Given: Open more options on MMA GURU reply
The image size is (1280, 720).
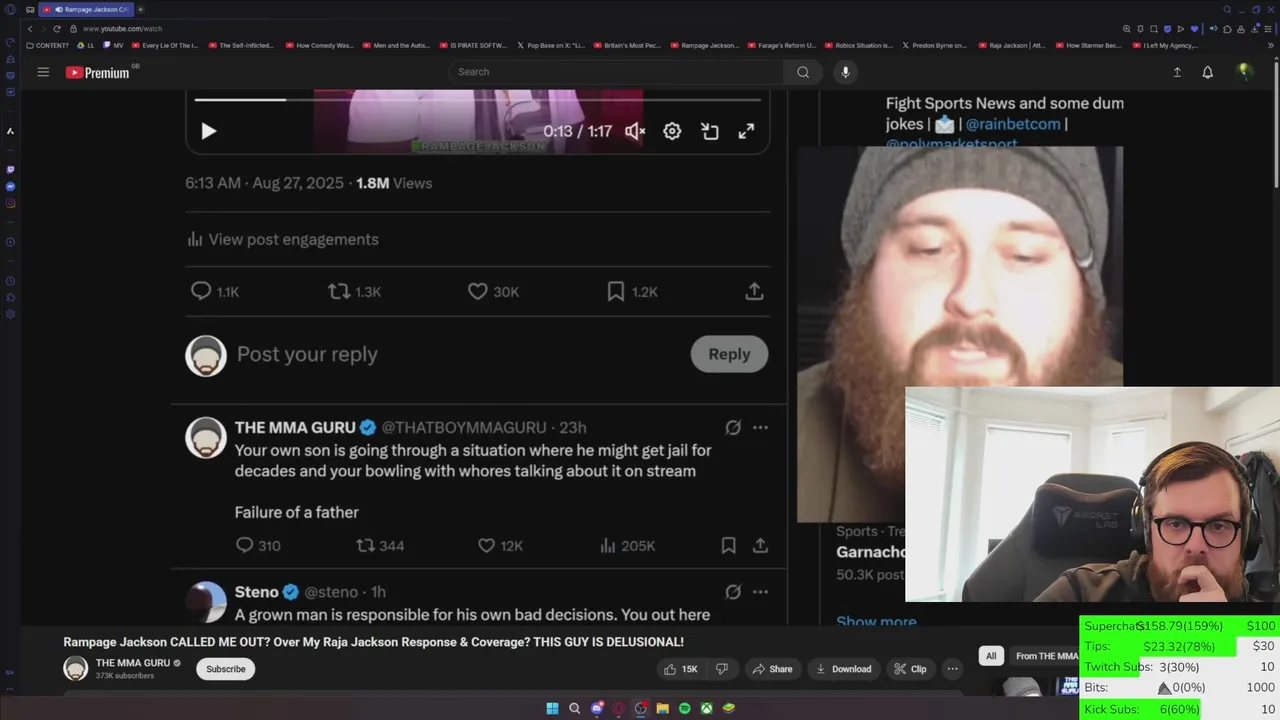Looking at the screenshot, I should tap(760, 428).
